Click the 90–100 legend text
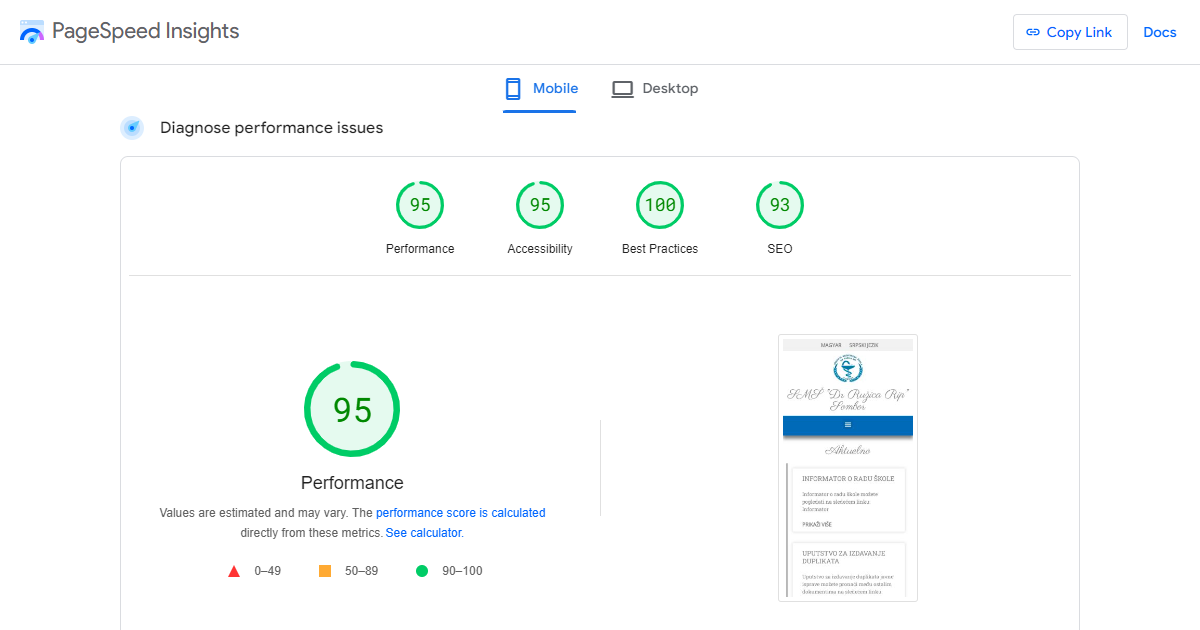This screenshot has width=1200, height=630. click(x=462, y=571)
